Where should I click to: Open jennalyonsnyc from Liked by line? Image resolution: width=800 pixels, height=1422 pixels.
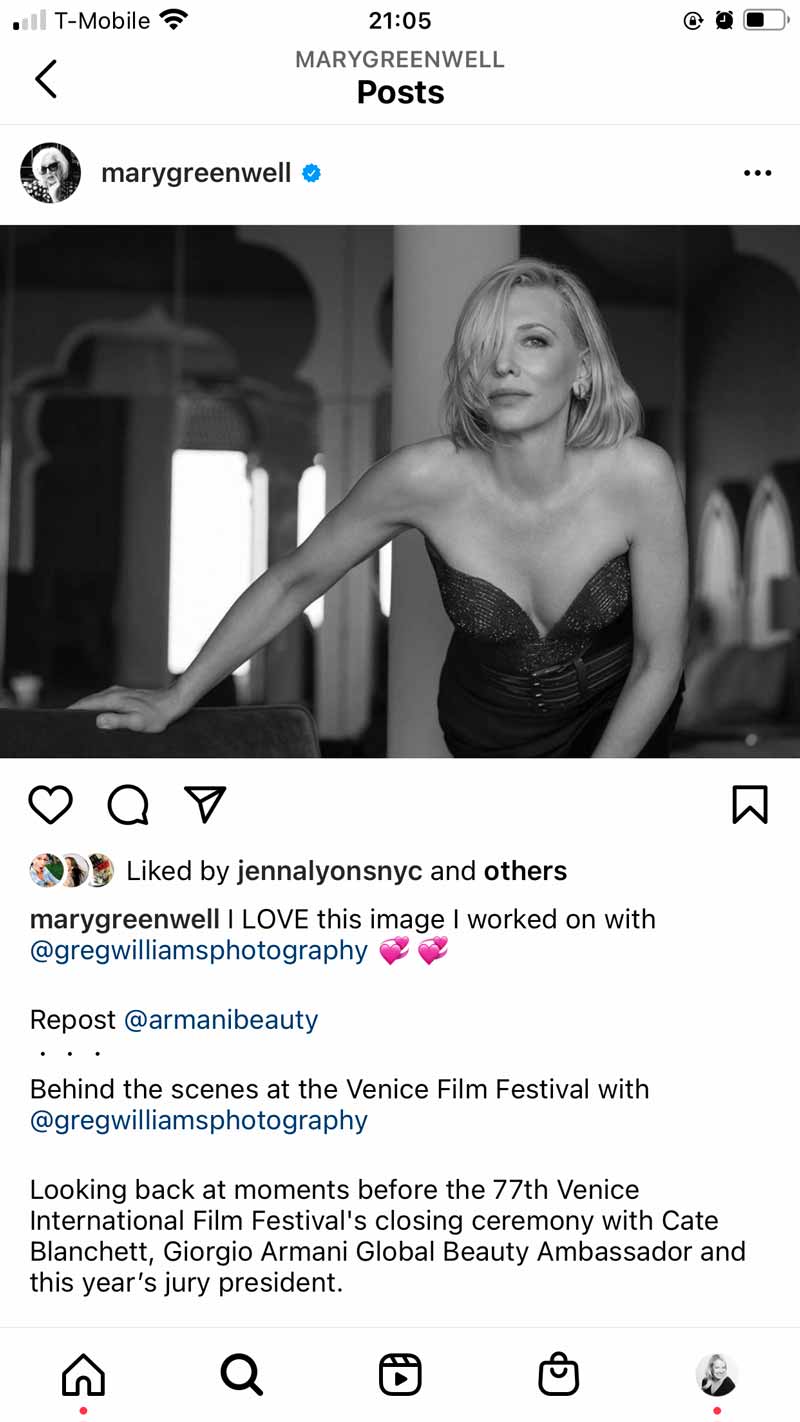pos(329,871)
